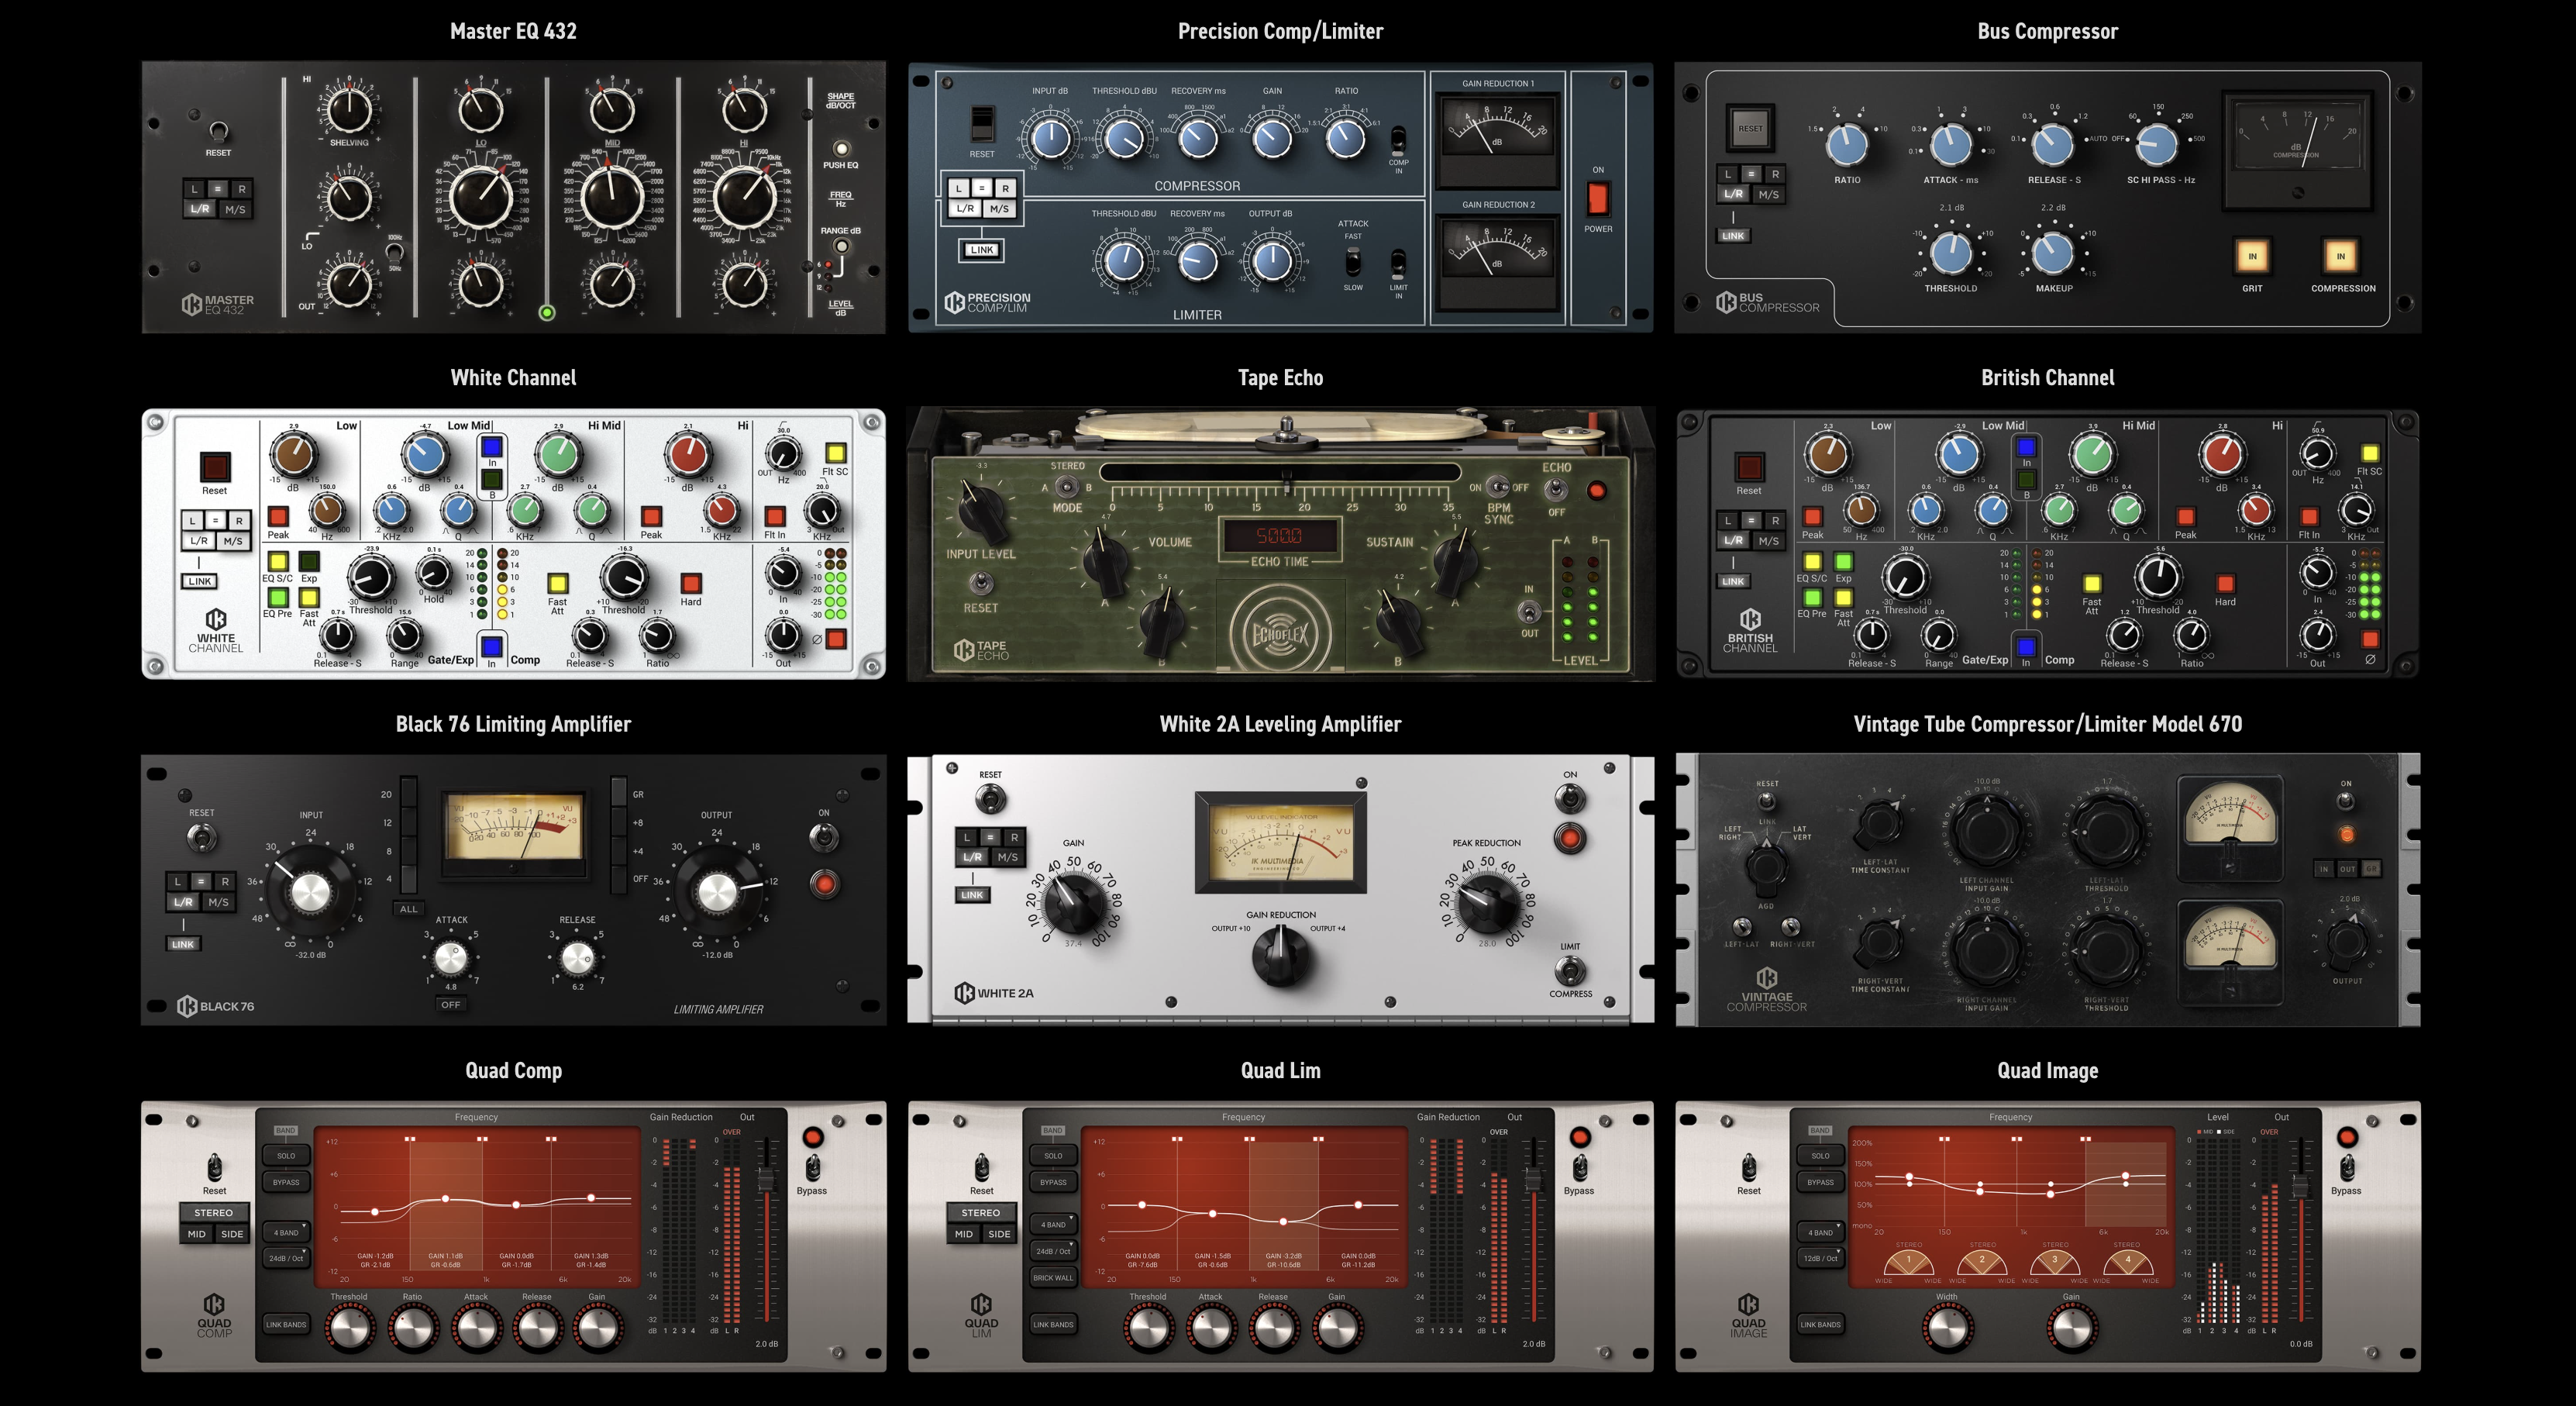The height and width of the screenshot is (1406, 2576).
Task: Toggle the White 2A LIMIT/COMPRESS switch
Action: coord(1569,970)
